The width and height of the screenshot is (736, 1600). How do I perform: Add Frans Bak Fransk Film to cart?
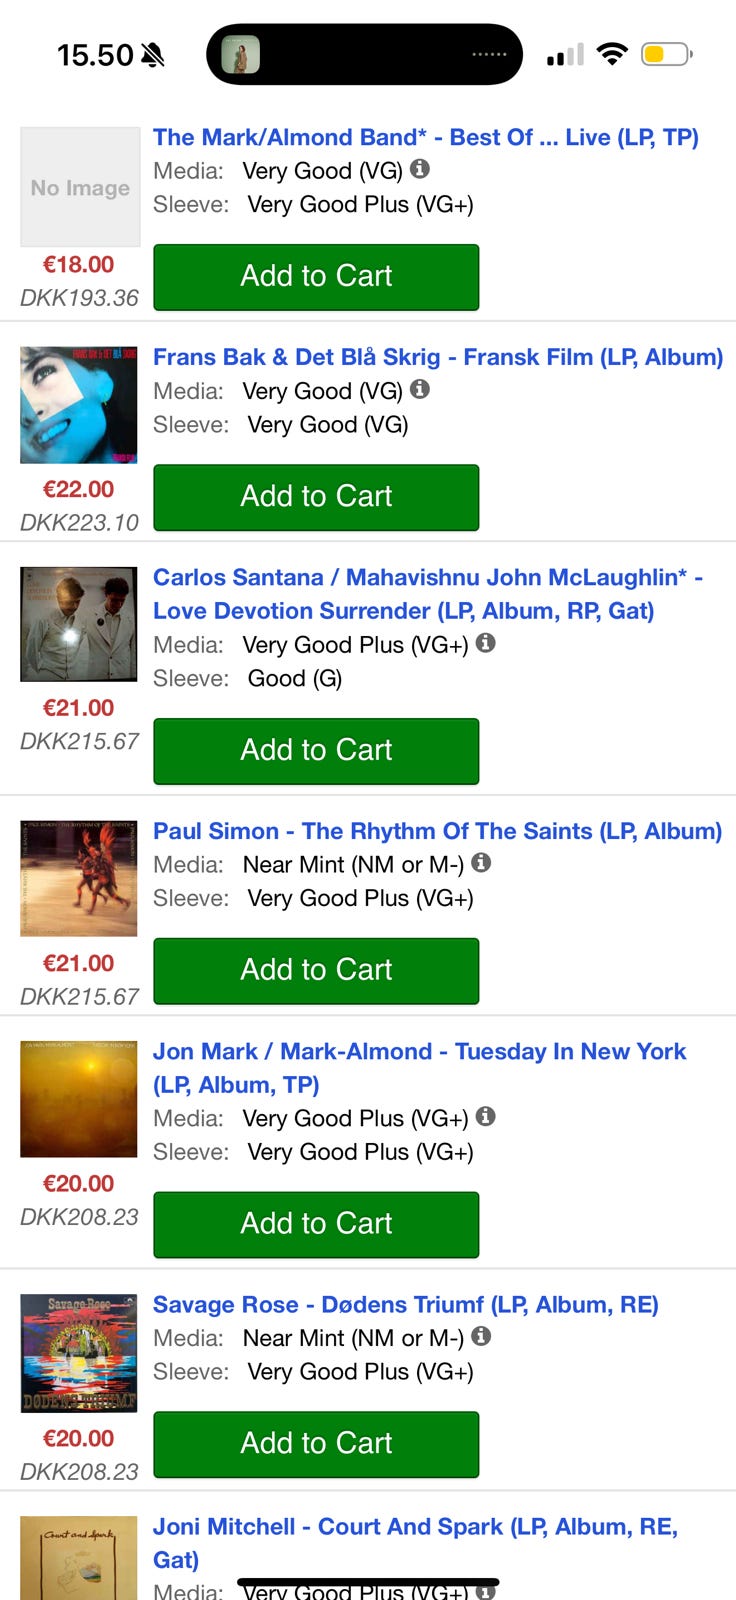click(316, 497)
